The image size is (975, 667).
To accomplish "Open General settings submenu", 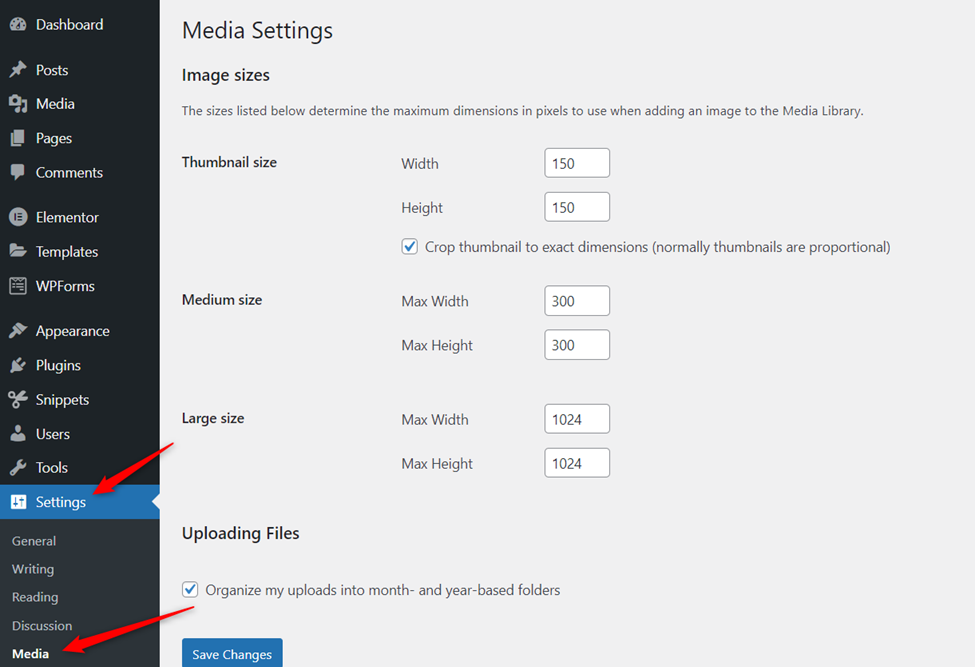I will coord(34,541).
